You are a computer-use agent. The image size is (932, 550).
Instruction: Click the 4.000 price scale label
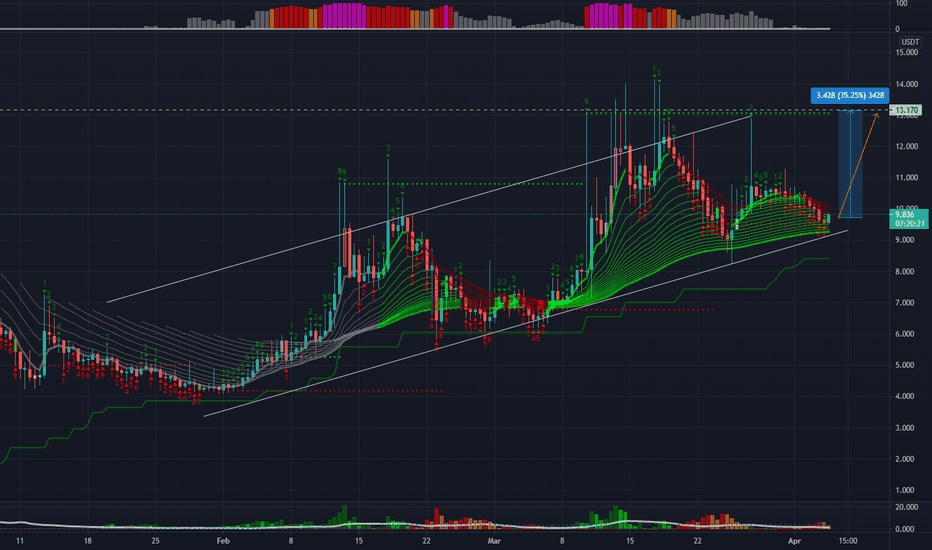point(907,397)
